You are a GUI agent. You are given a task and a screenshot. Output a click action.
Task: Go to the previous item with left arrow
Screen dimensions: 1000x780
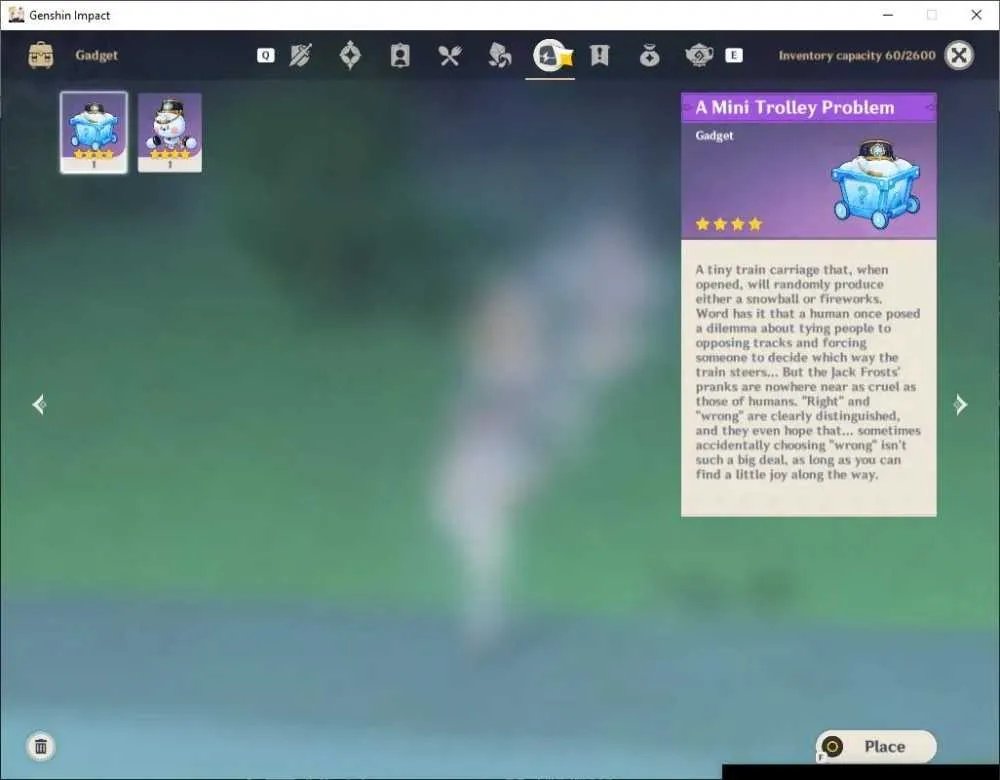pyautogui.click(x=39, y=404)
